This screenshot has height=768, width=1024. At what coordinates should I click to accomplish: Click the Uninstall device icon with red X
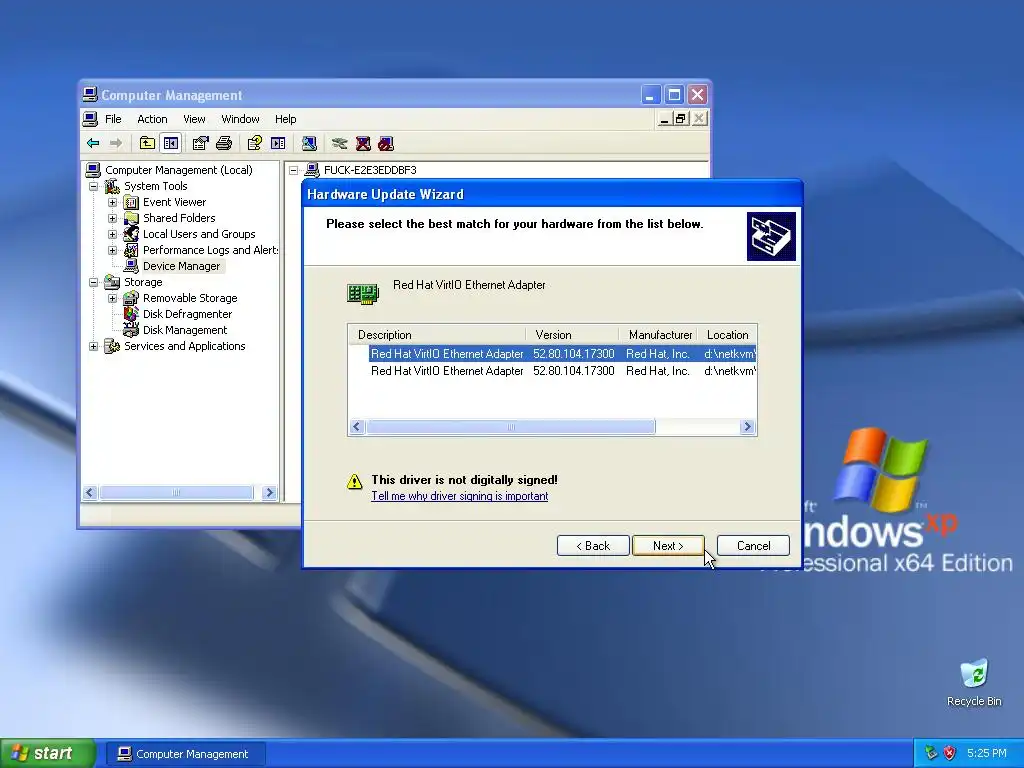click(x=363, y=143)
